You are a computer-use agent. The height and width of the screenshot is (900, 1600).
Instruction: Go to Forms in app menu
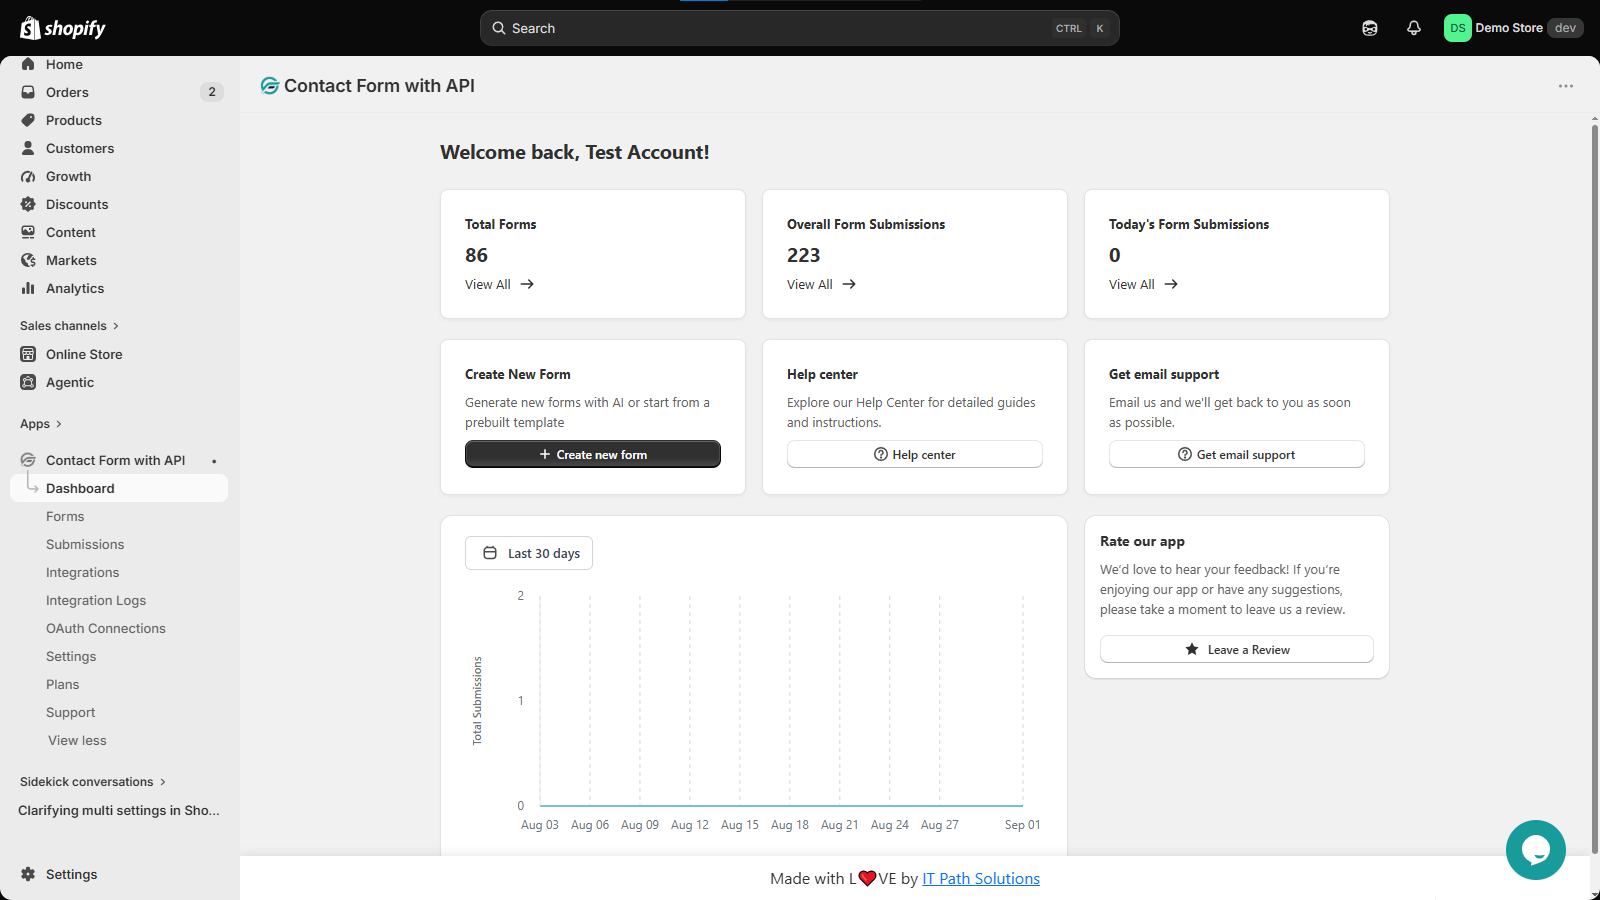(x=65, y=517)
